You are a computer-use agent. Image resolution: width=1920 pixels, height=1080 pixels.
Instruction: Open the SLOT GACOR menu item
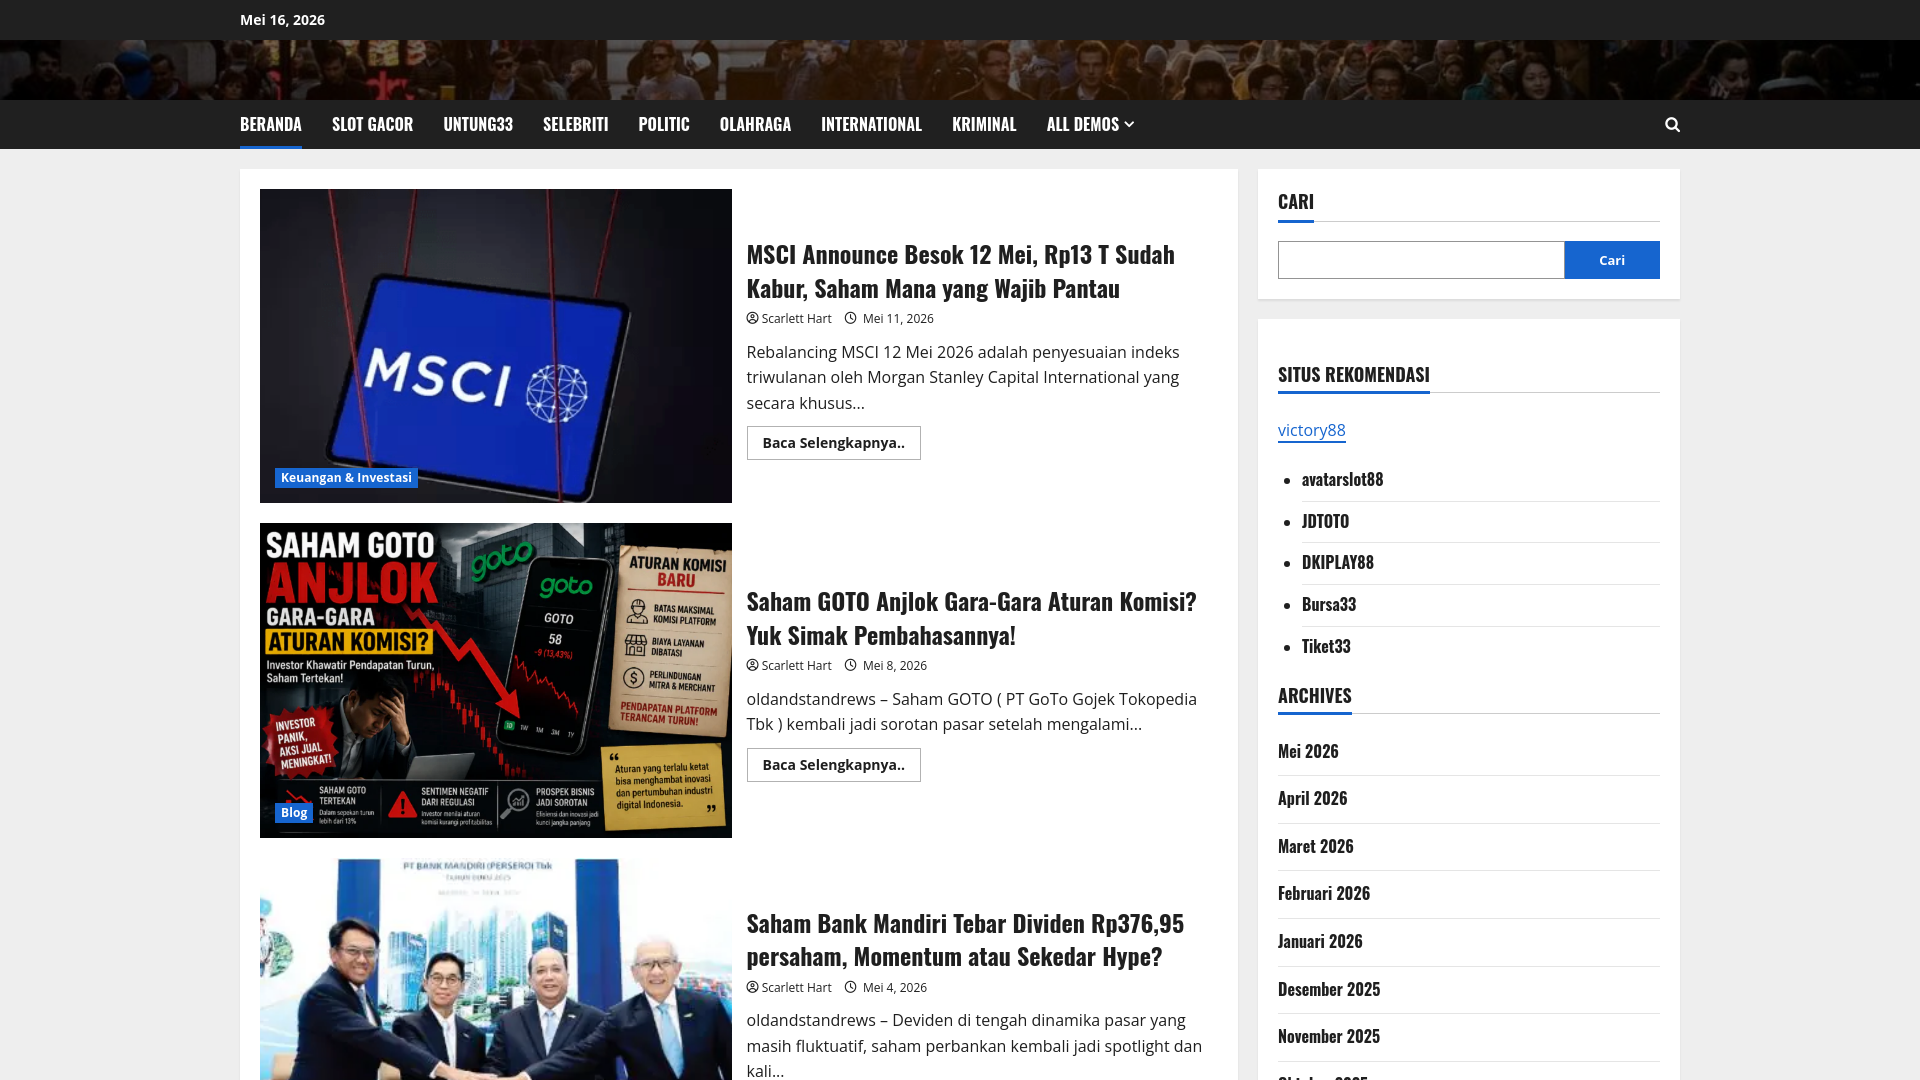pos(372,125)
